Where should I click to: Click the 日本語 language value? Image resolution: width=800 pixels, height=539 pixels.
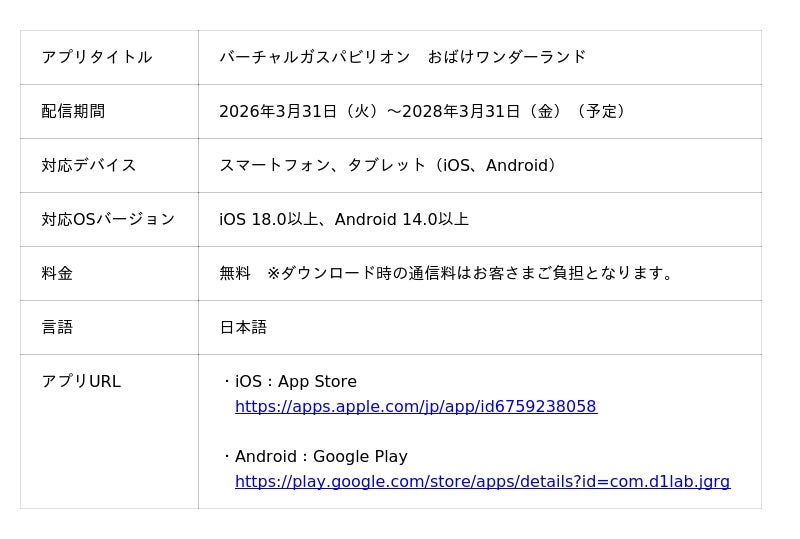243,327
